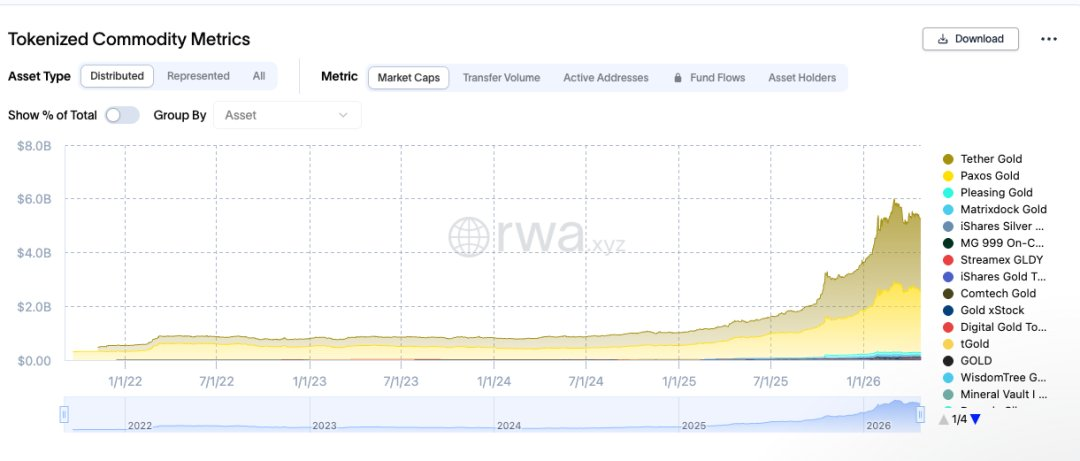Toggle the Show % of Total switch
Screen dimensions: 1080x461
tap(122, 115)
